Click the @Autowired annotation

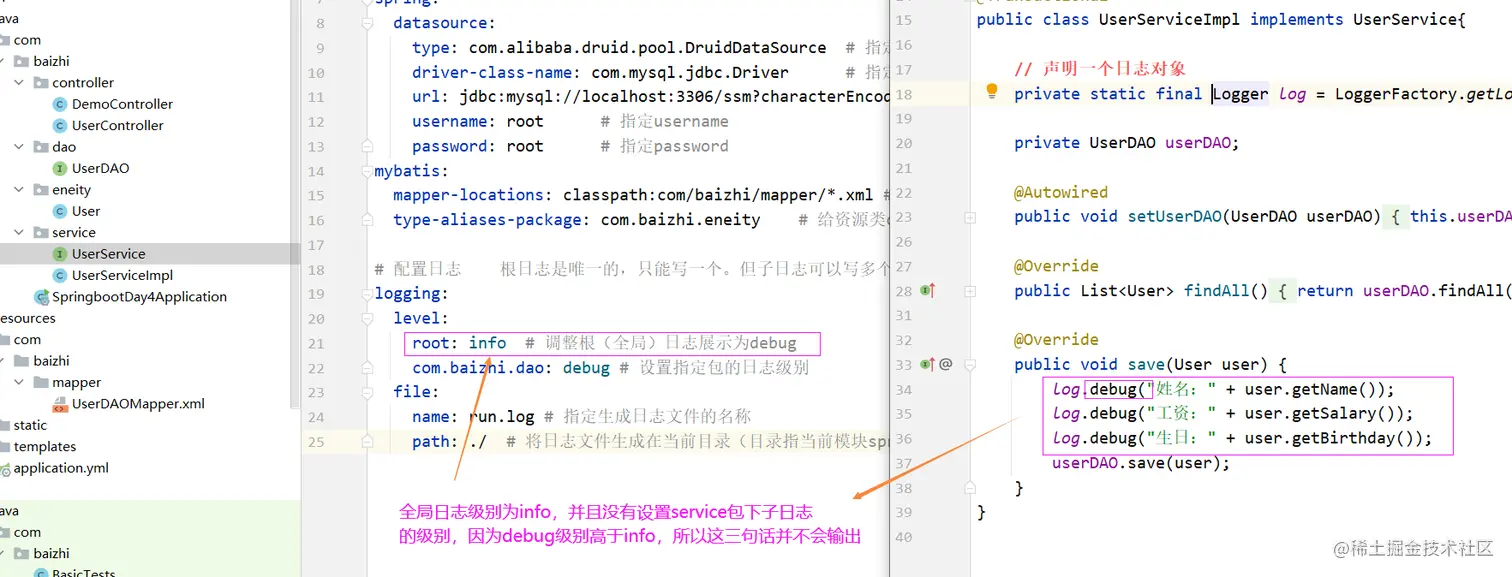click(1061, 192)
